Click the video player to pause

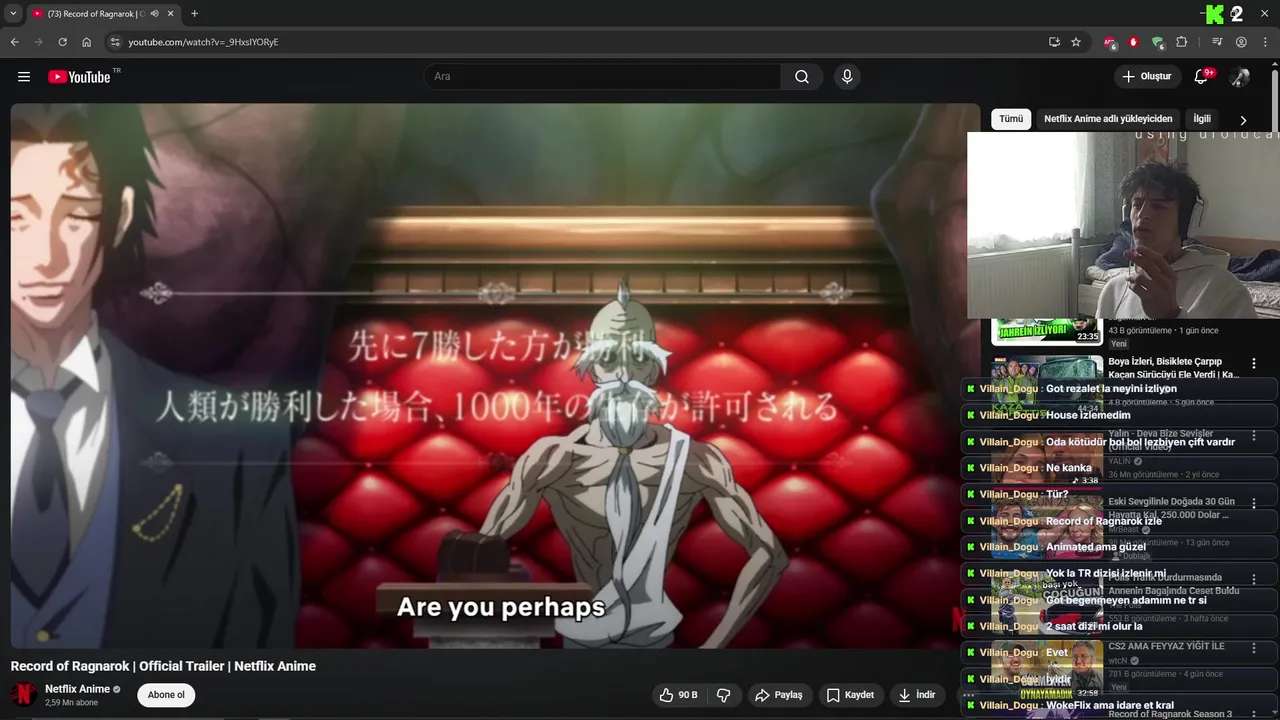point(495,376)
